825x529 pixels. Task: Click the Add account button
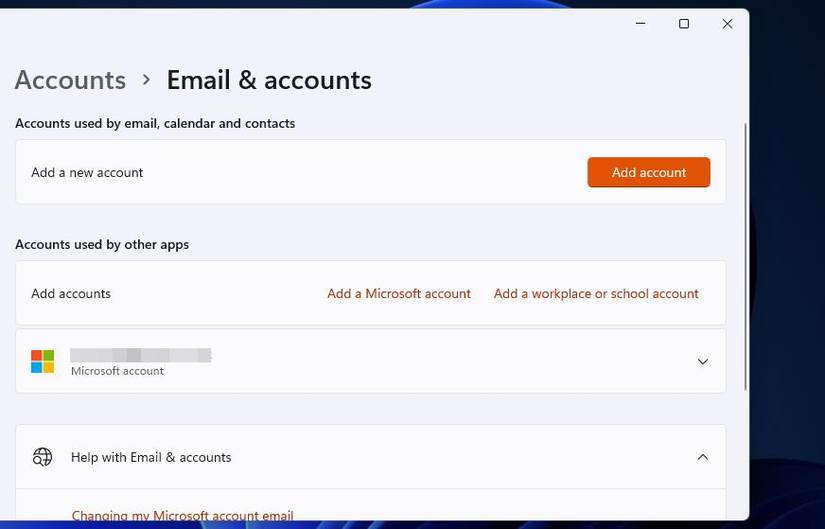pos(649,172)
